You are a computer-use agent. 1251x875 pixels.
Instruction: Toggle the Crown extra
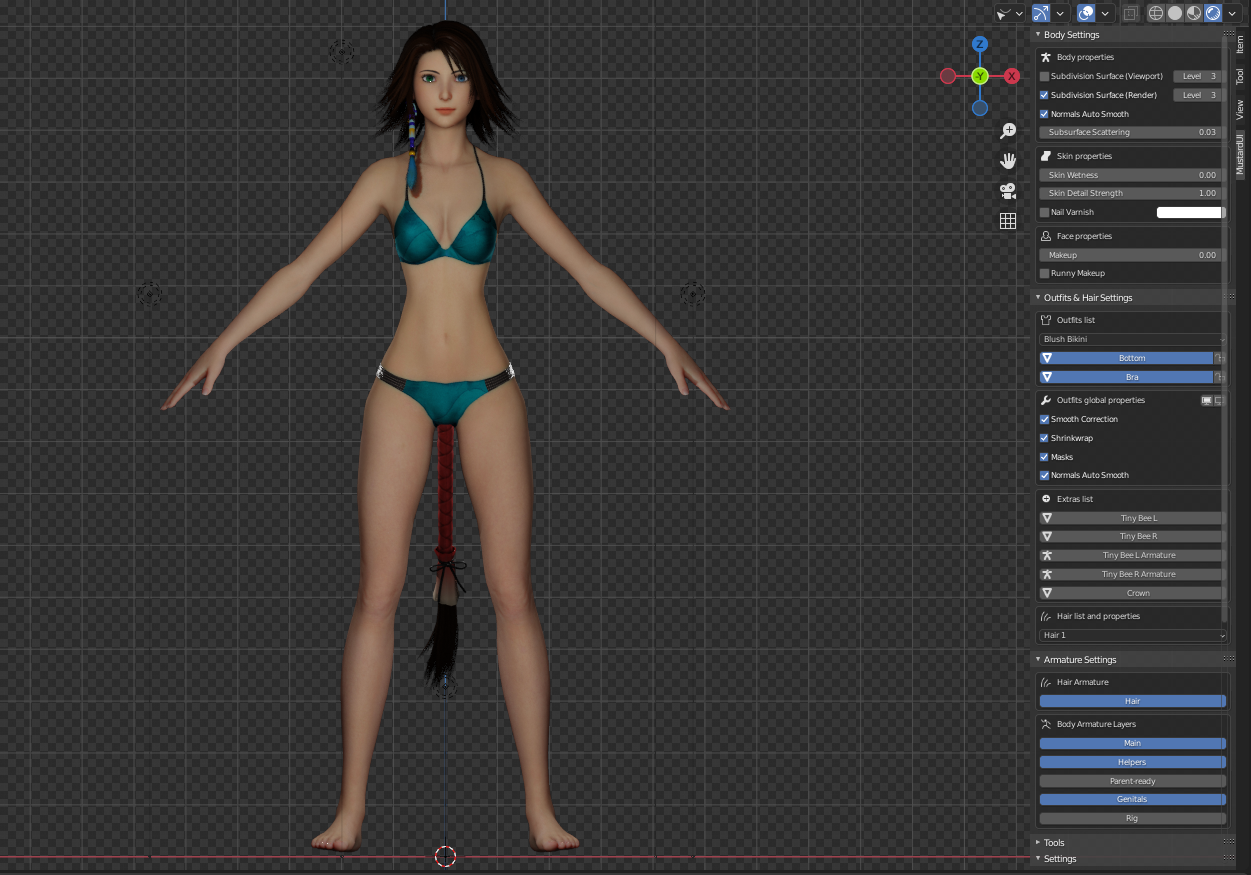click(x=1133, y=593)
